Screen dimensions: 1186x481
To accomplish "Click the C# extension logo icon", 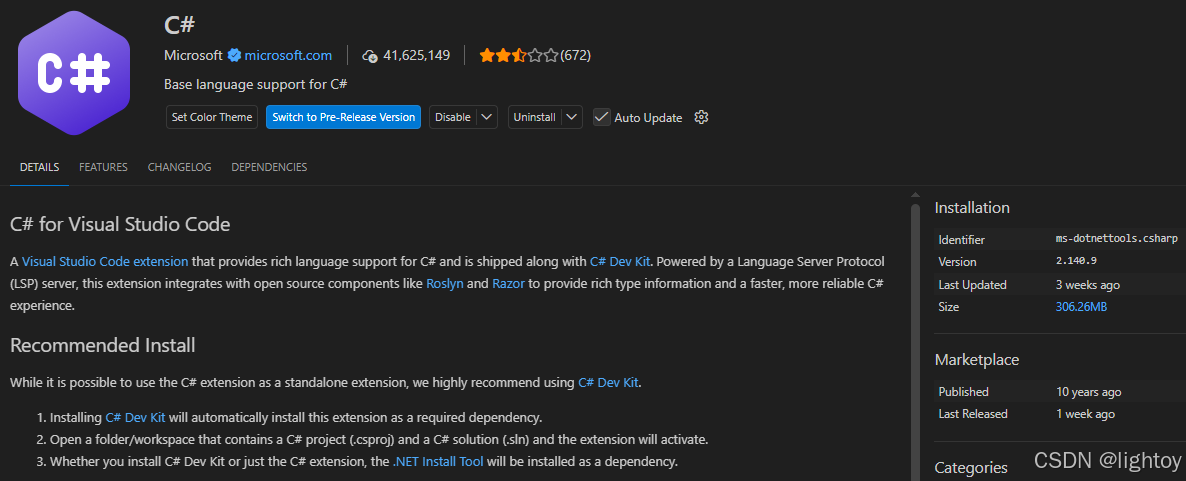I will point(74,73).
